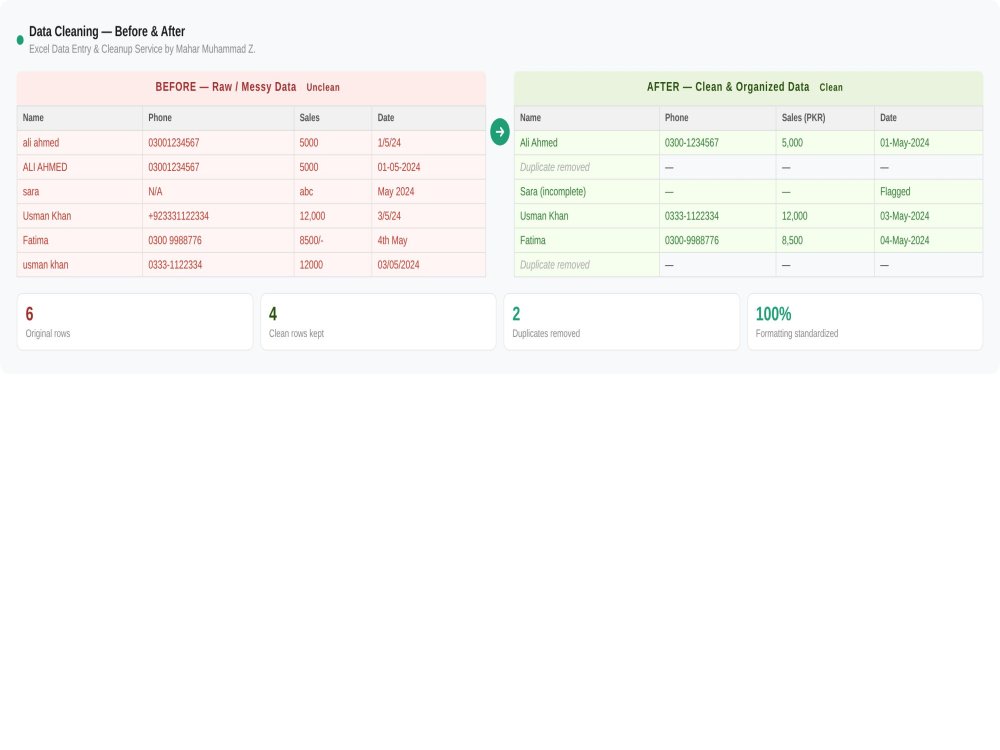
Task: Select the 'ALI AHMED' uppercase name cell
Action: 80,167
